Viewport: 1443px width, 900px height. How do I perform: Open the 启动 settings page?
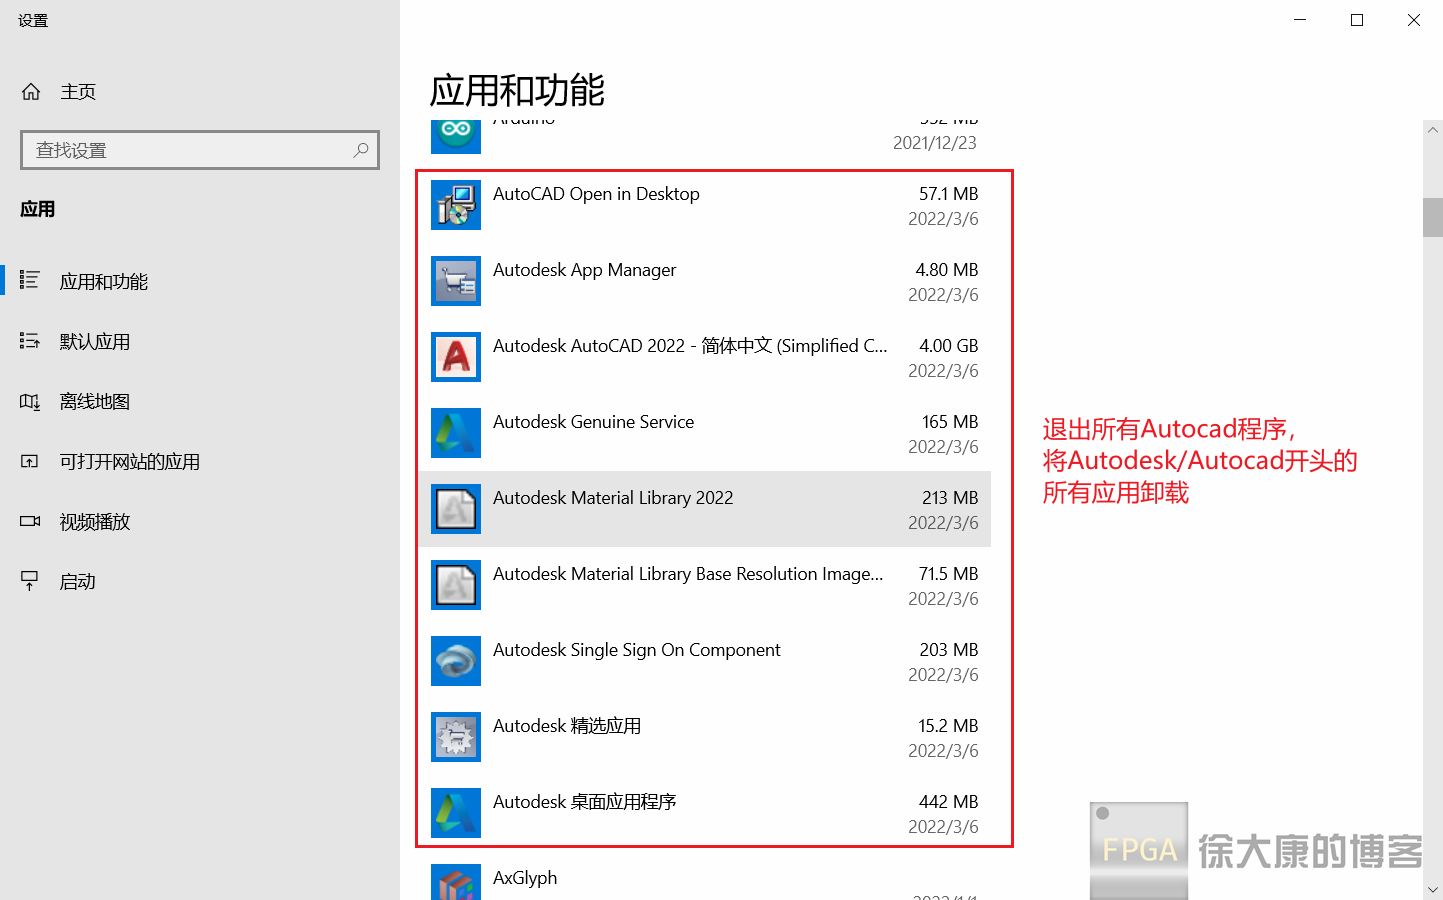[x=200, y=581]
